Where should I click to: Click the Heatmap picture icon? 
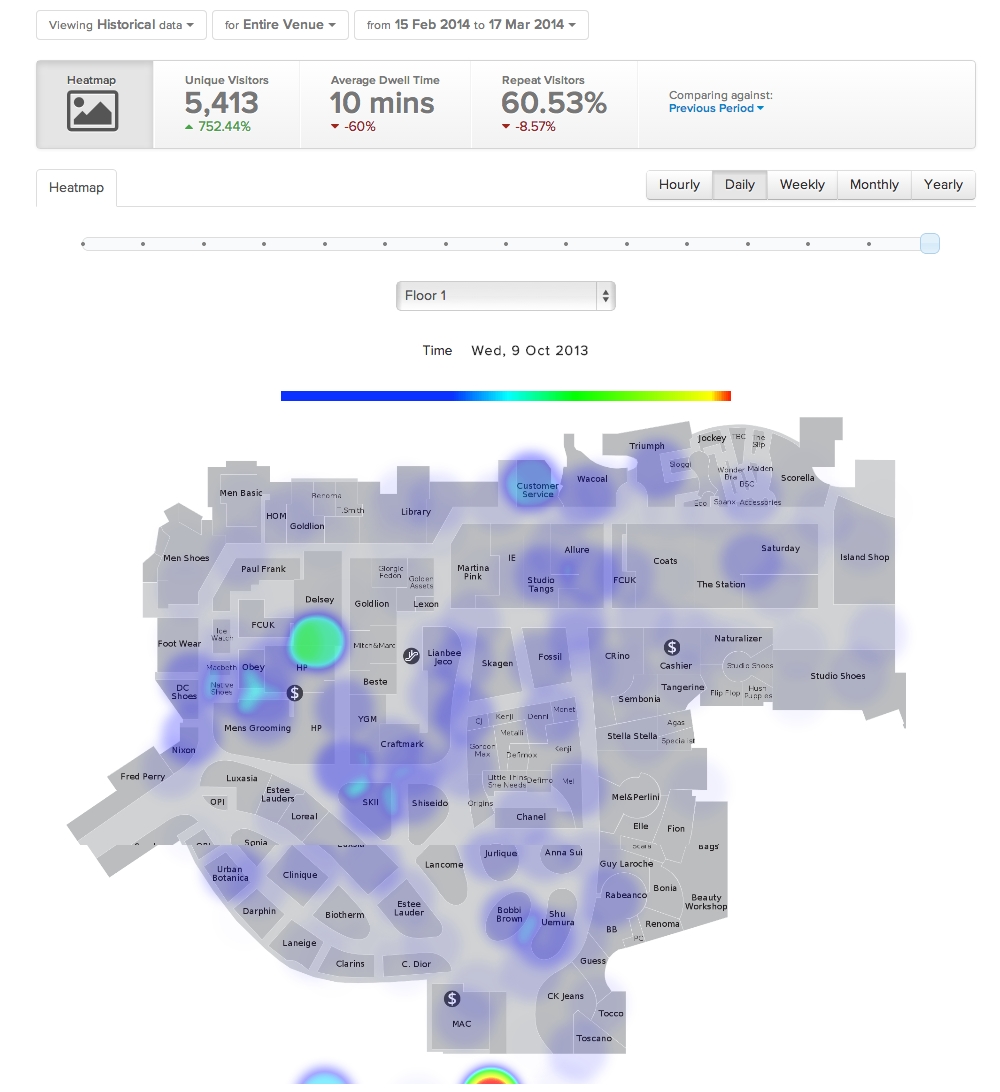click(x=93, y=111)
